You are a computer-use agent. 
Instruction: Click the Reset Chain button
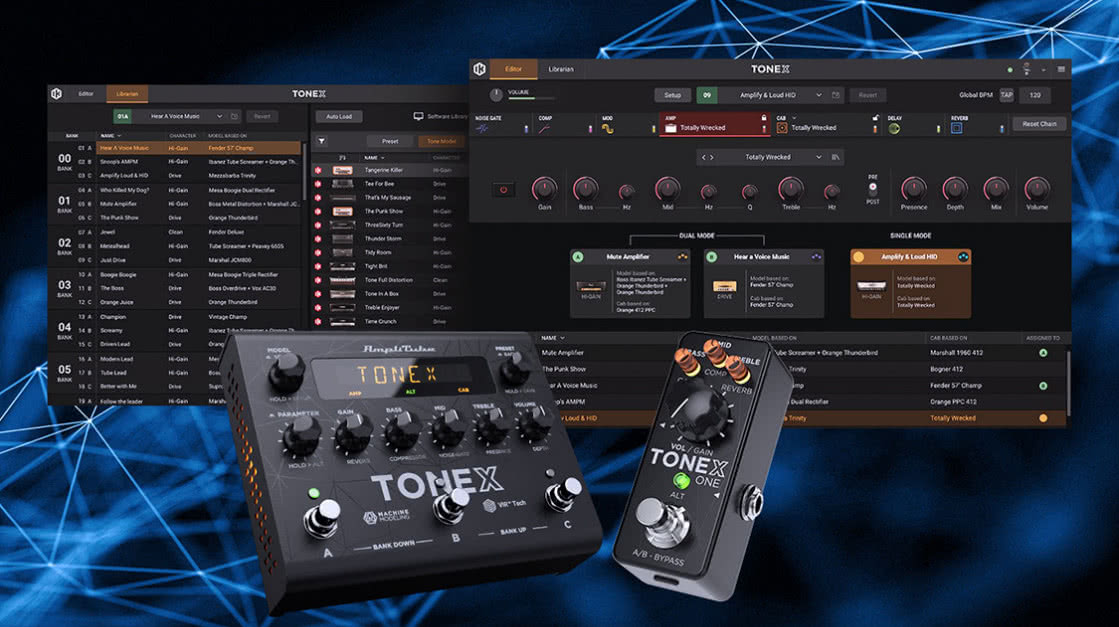pyautogui.click(x=1039, y=124)
